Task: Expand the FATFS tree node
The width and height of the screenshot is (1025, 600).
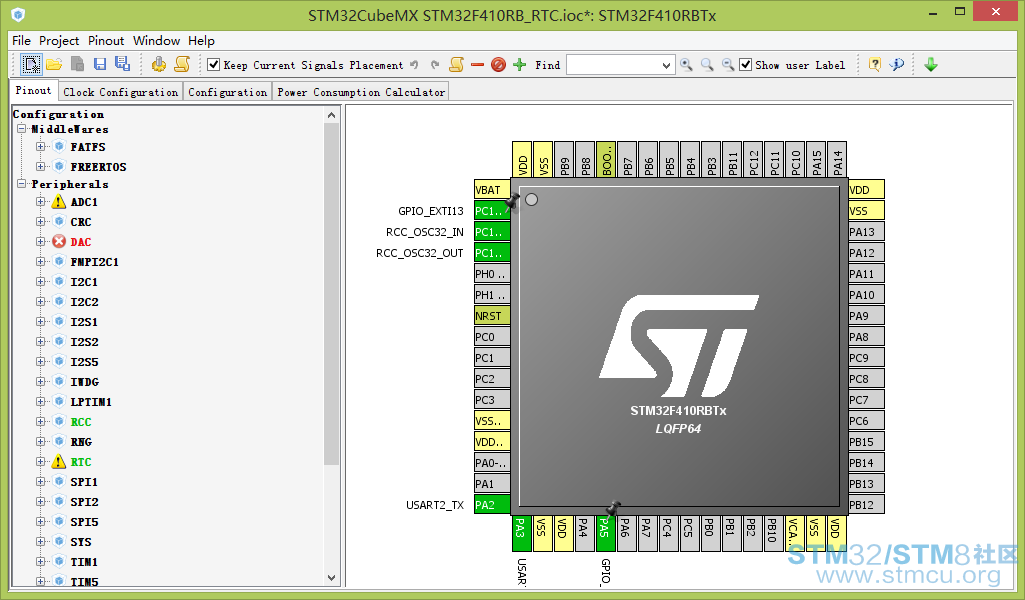Action: (x=41, y=146)
